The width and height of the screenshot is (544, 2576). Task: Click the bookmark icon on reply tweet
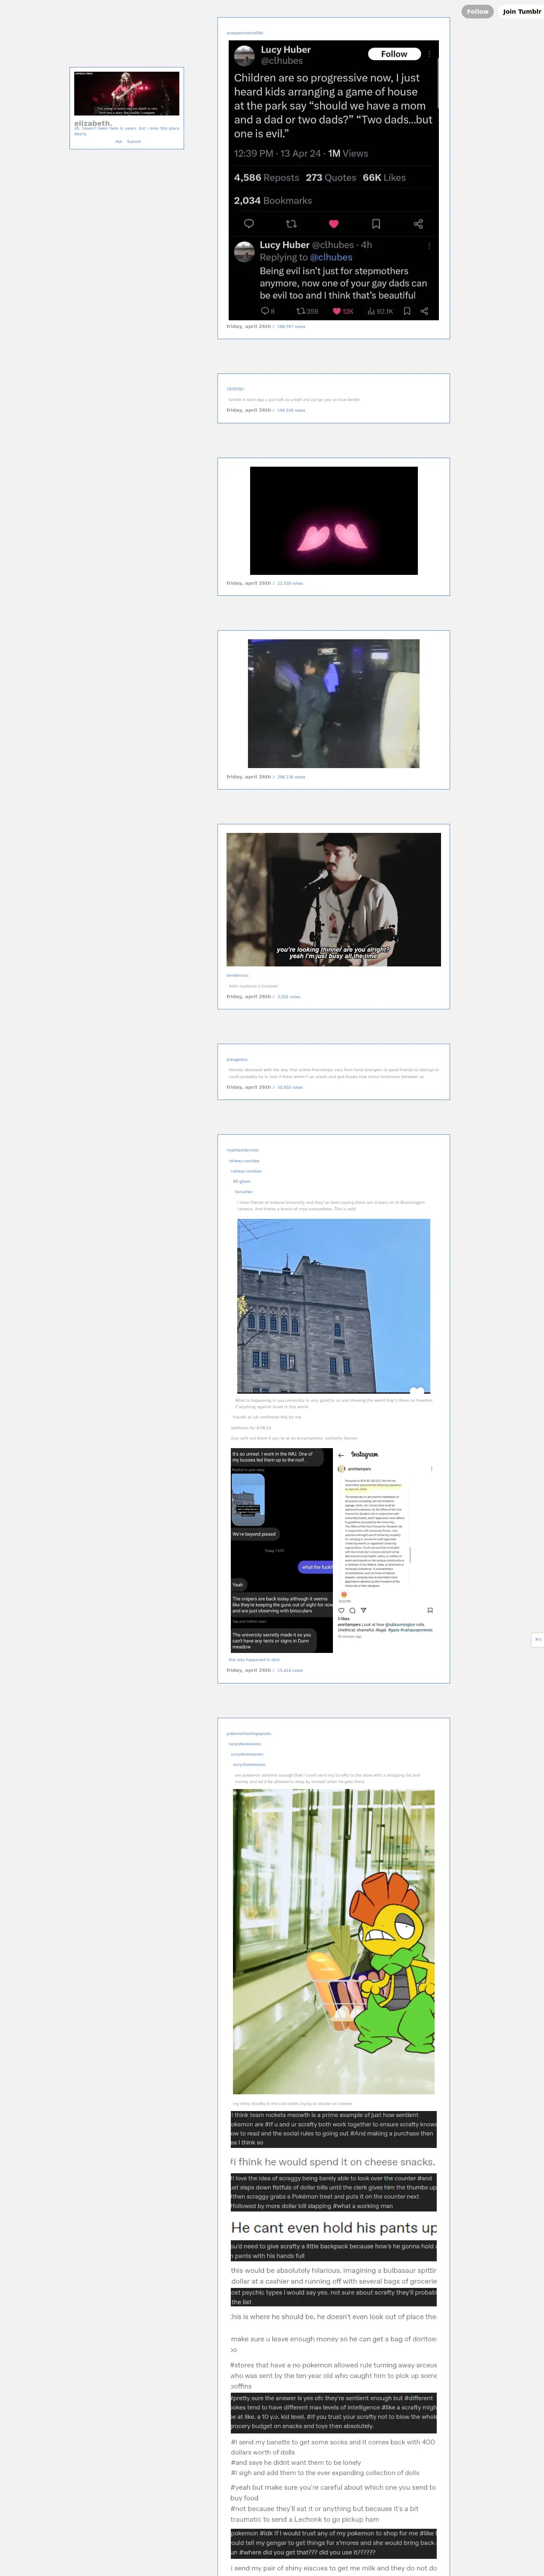point(407,311)
